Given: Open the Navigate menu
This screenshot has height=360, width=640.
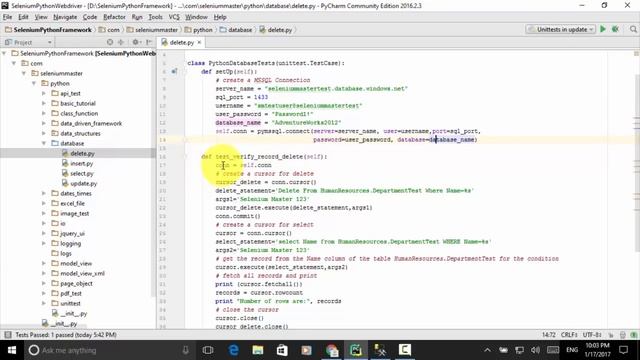Looking at the screenshot, I should [x=65, y=17].
